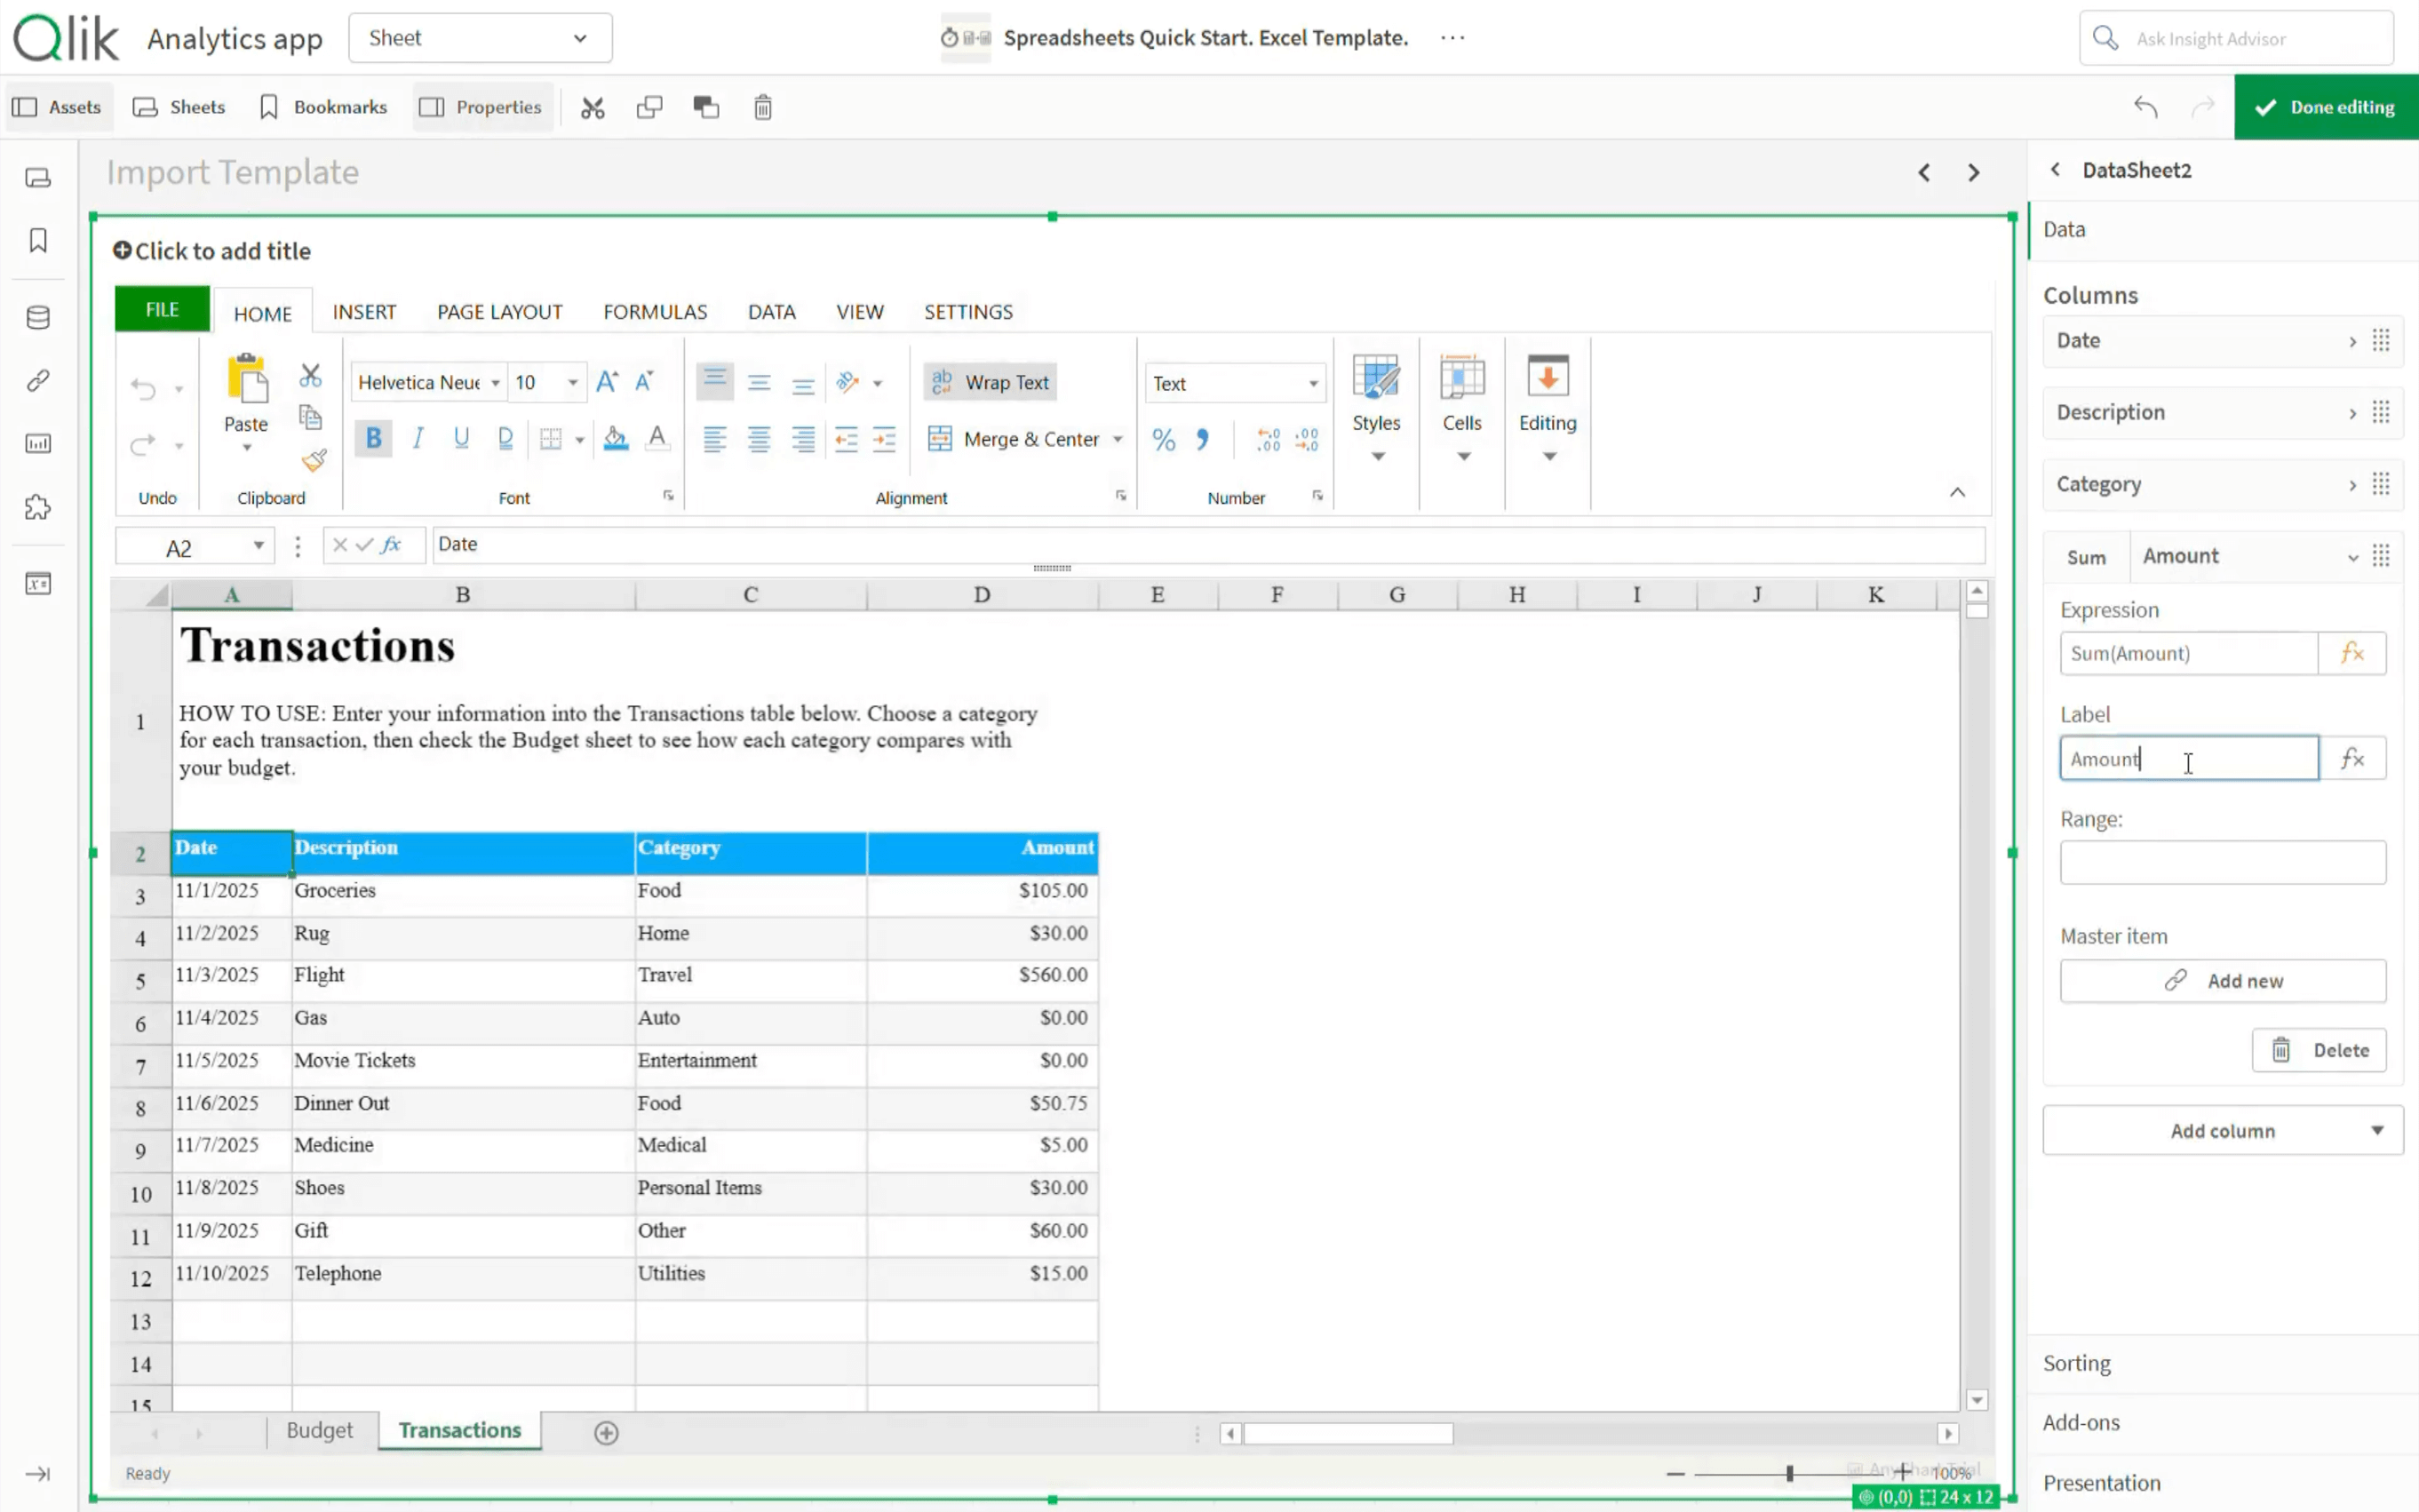Click the Range input field
This screenshot has width=2419, height=1512.
click(2222, 862)
